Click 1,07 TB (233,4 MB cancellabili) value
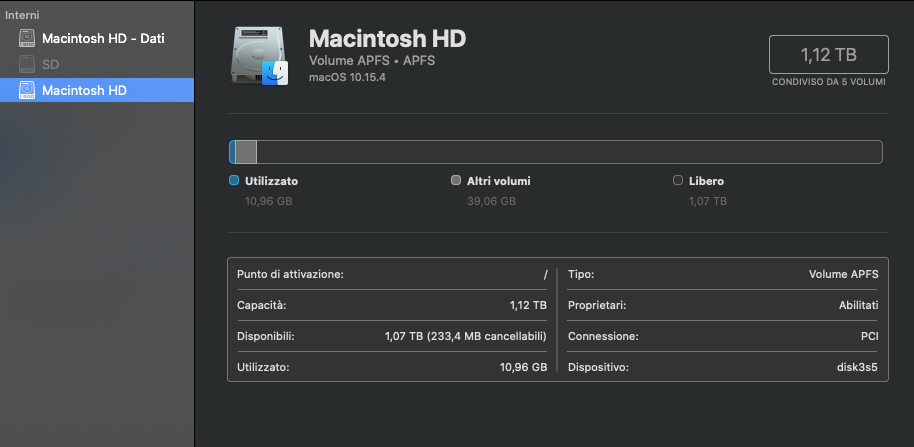This screenshot has width=914, height=447. point(466,337)
